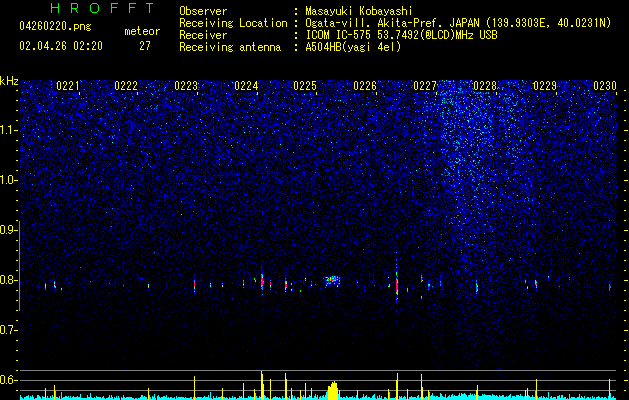This screenshot has height=400, width=629.
Task: Click the Receiving Location label
Action: [x=233, y=23]
